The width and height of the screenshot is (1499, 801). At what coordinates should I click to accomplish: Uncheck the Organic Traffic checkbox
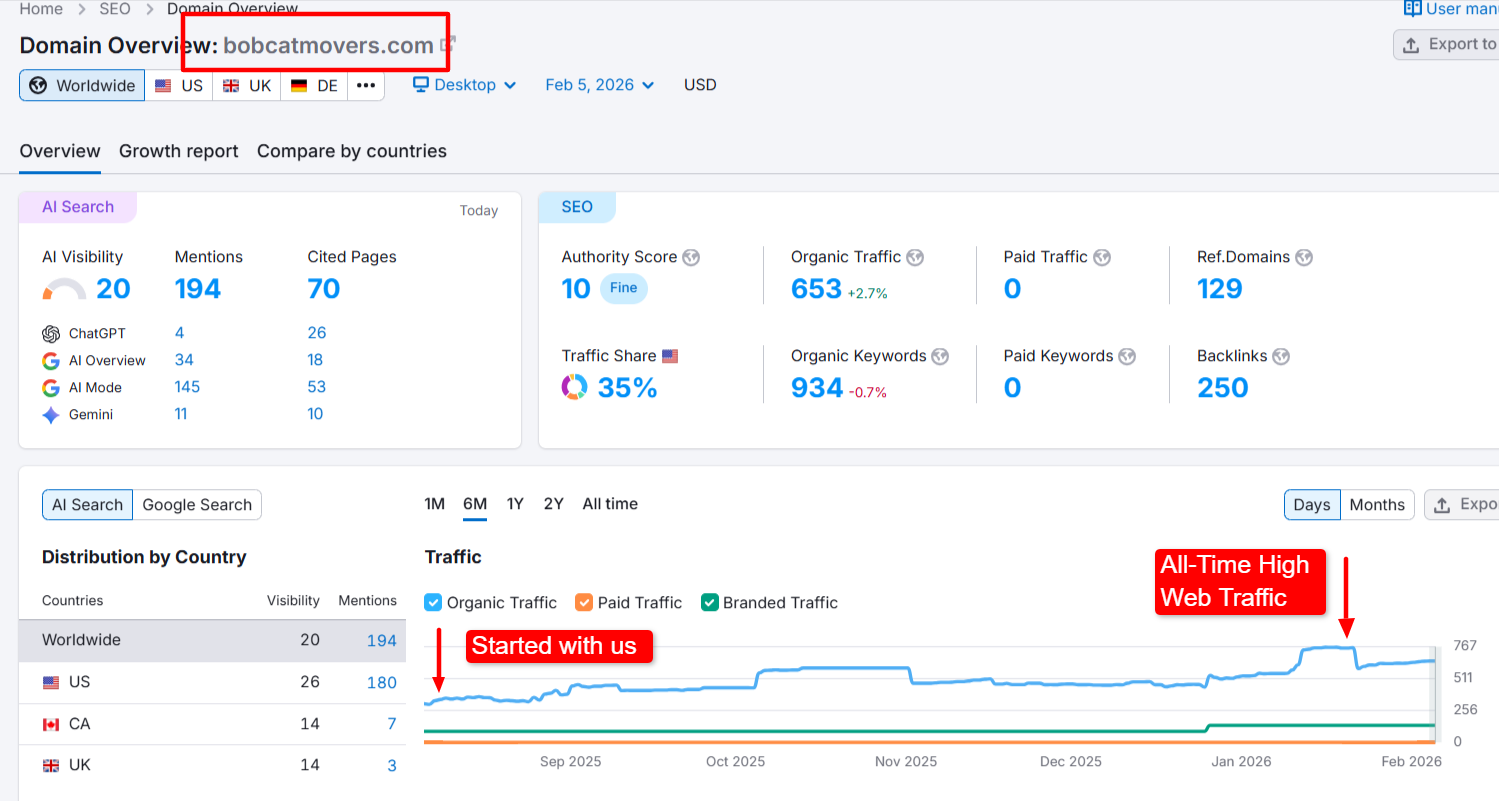(432, 602)
